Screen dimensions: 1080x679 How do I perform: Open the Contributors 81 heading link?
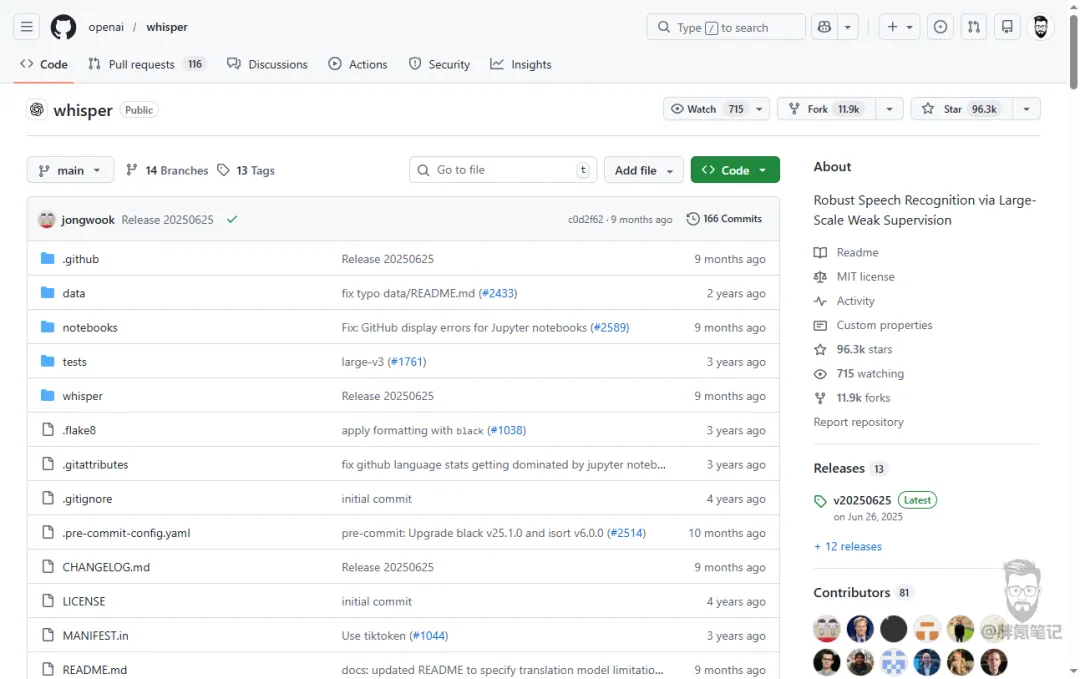point(863,592)
